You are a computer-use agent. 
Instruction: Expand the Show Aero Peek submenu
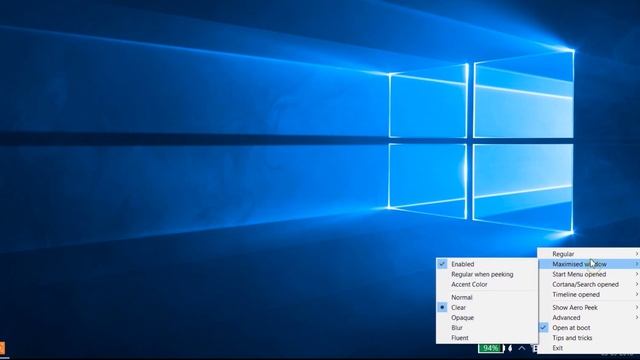(x=589, y=307)
